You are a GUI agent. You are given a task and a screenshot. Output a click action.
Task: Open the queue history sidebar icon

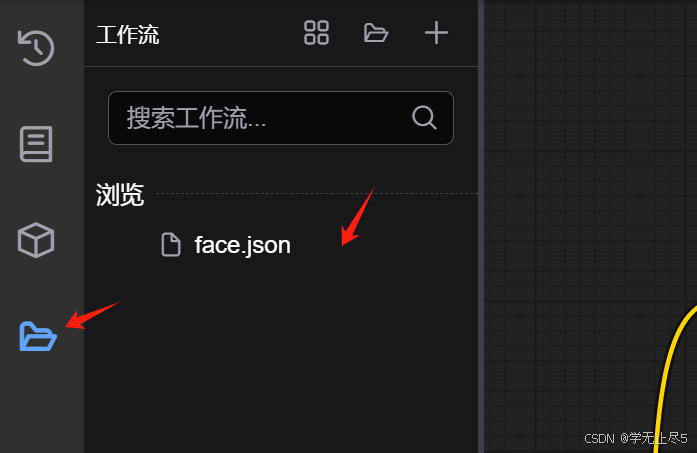[36, 48]
